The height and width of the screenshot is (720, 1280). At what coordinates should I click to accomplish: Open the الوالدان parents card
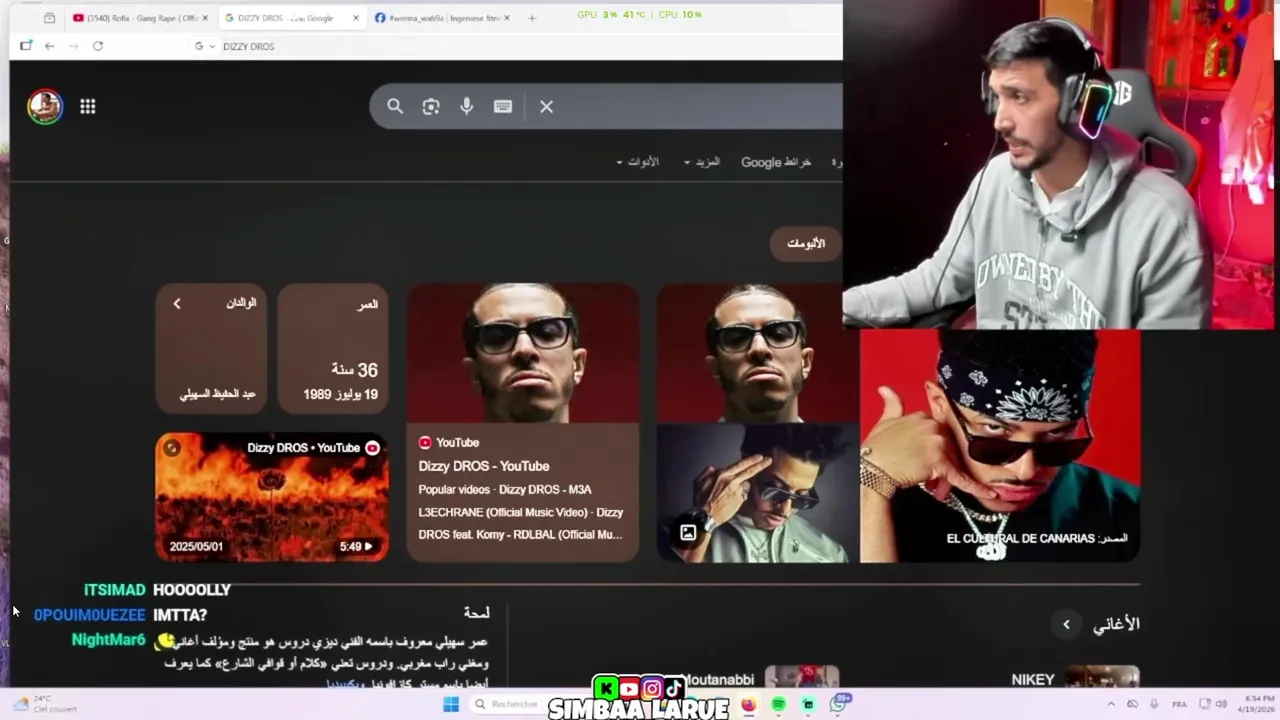(x=211, y=348)
